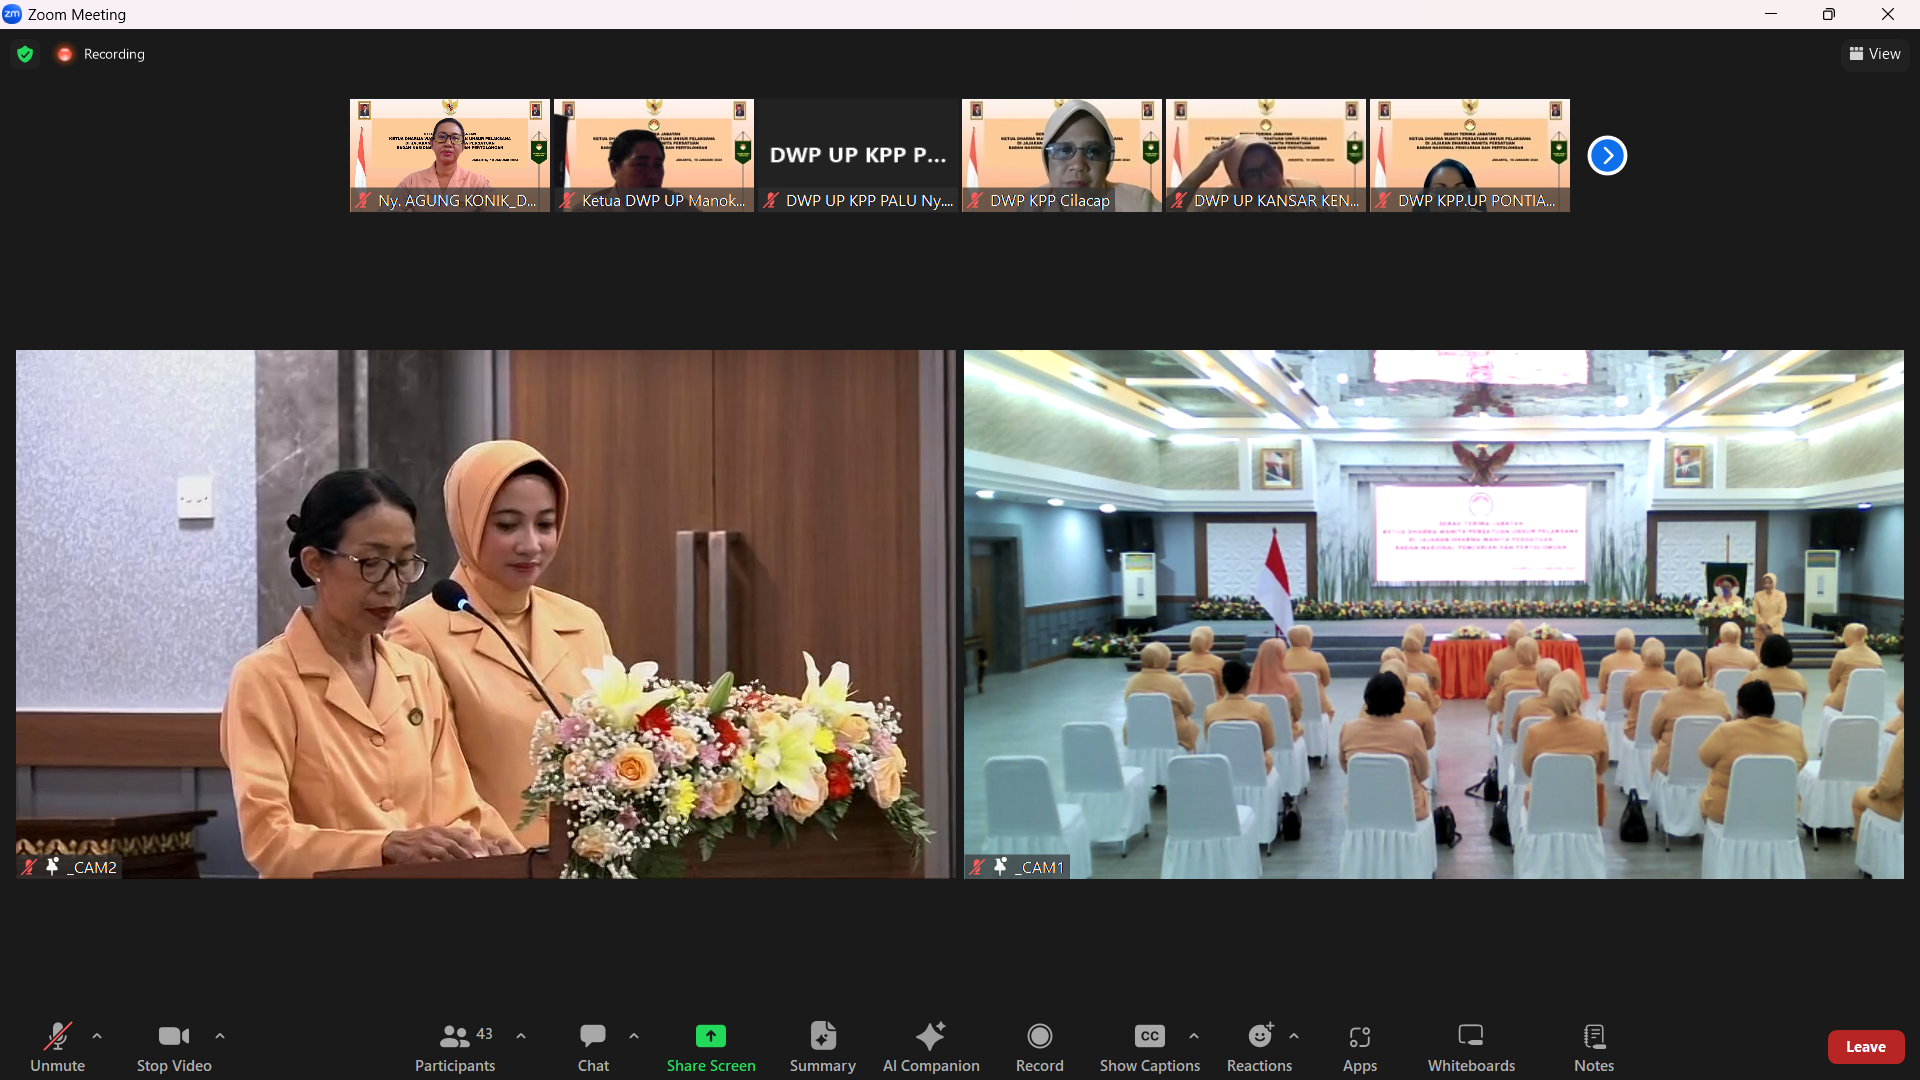Select the DWP KPP Cilacap video thumbnail
Viewport: 1920px width, 1080px height.
point(1061,155)
